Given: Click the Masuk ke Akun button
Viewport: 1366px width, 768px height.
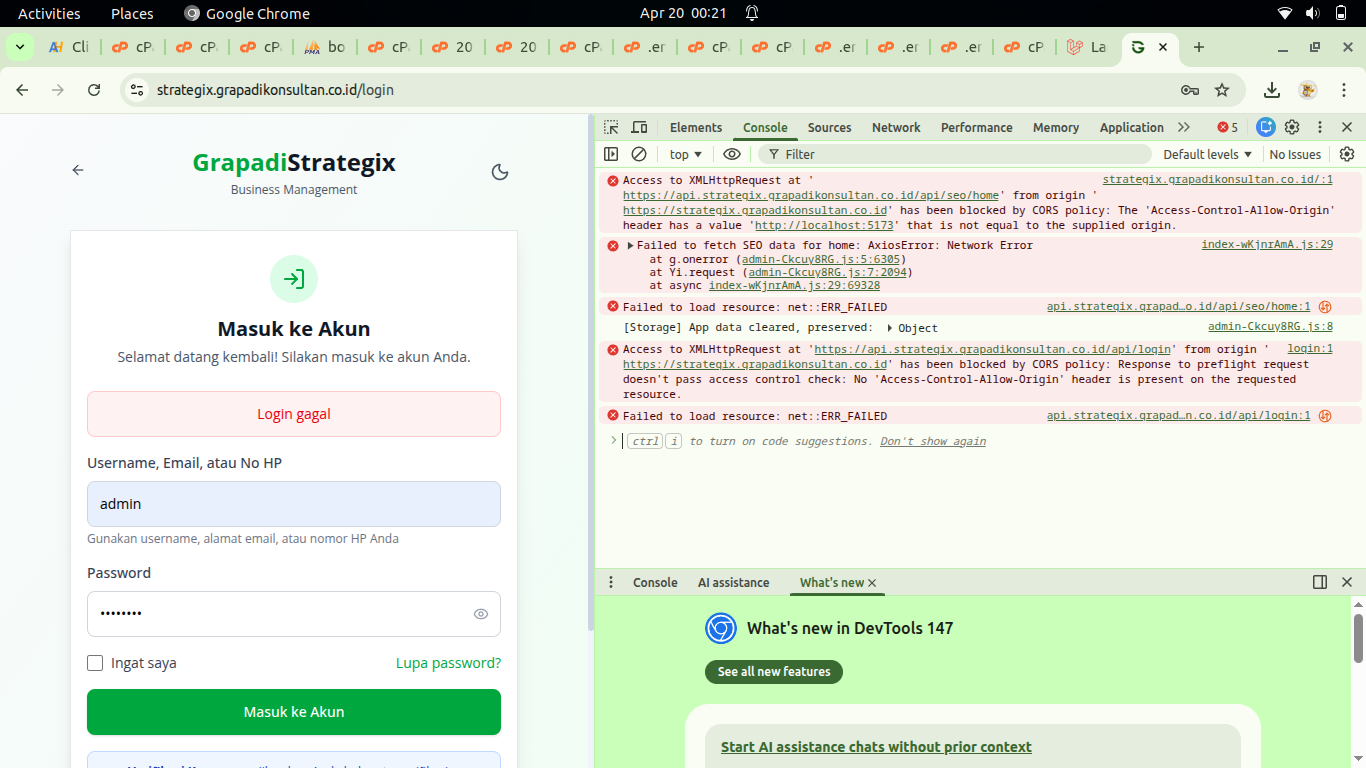Looking at the screenshot, I should 294,712.
